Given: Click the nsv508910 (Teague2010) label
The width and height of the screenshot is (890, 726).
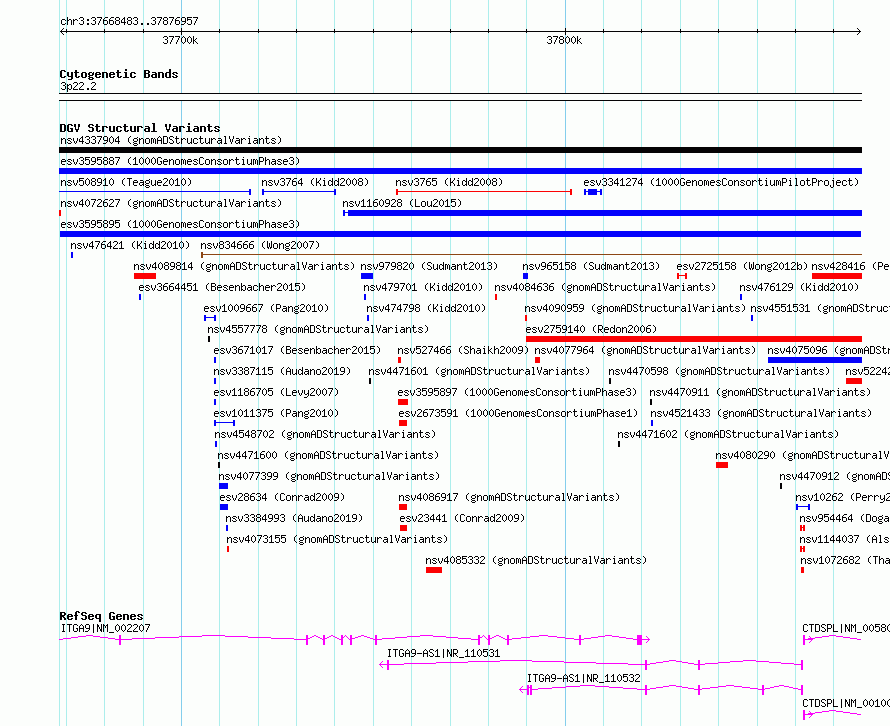Looking at the screenshot, I should pos(126,182).
